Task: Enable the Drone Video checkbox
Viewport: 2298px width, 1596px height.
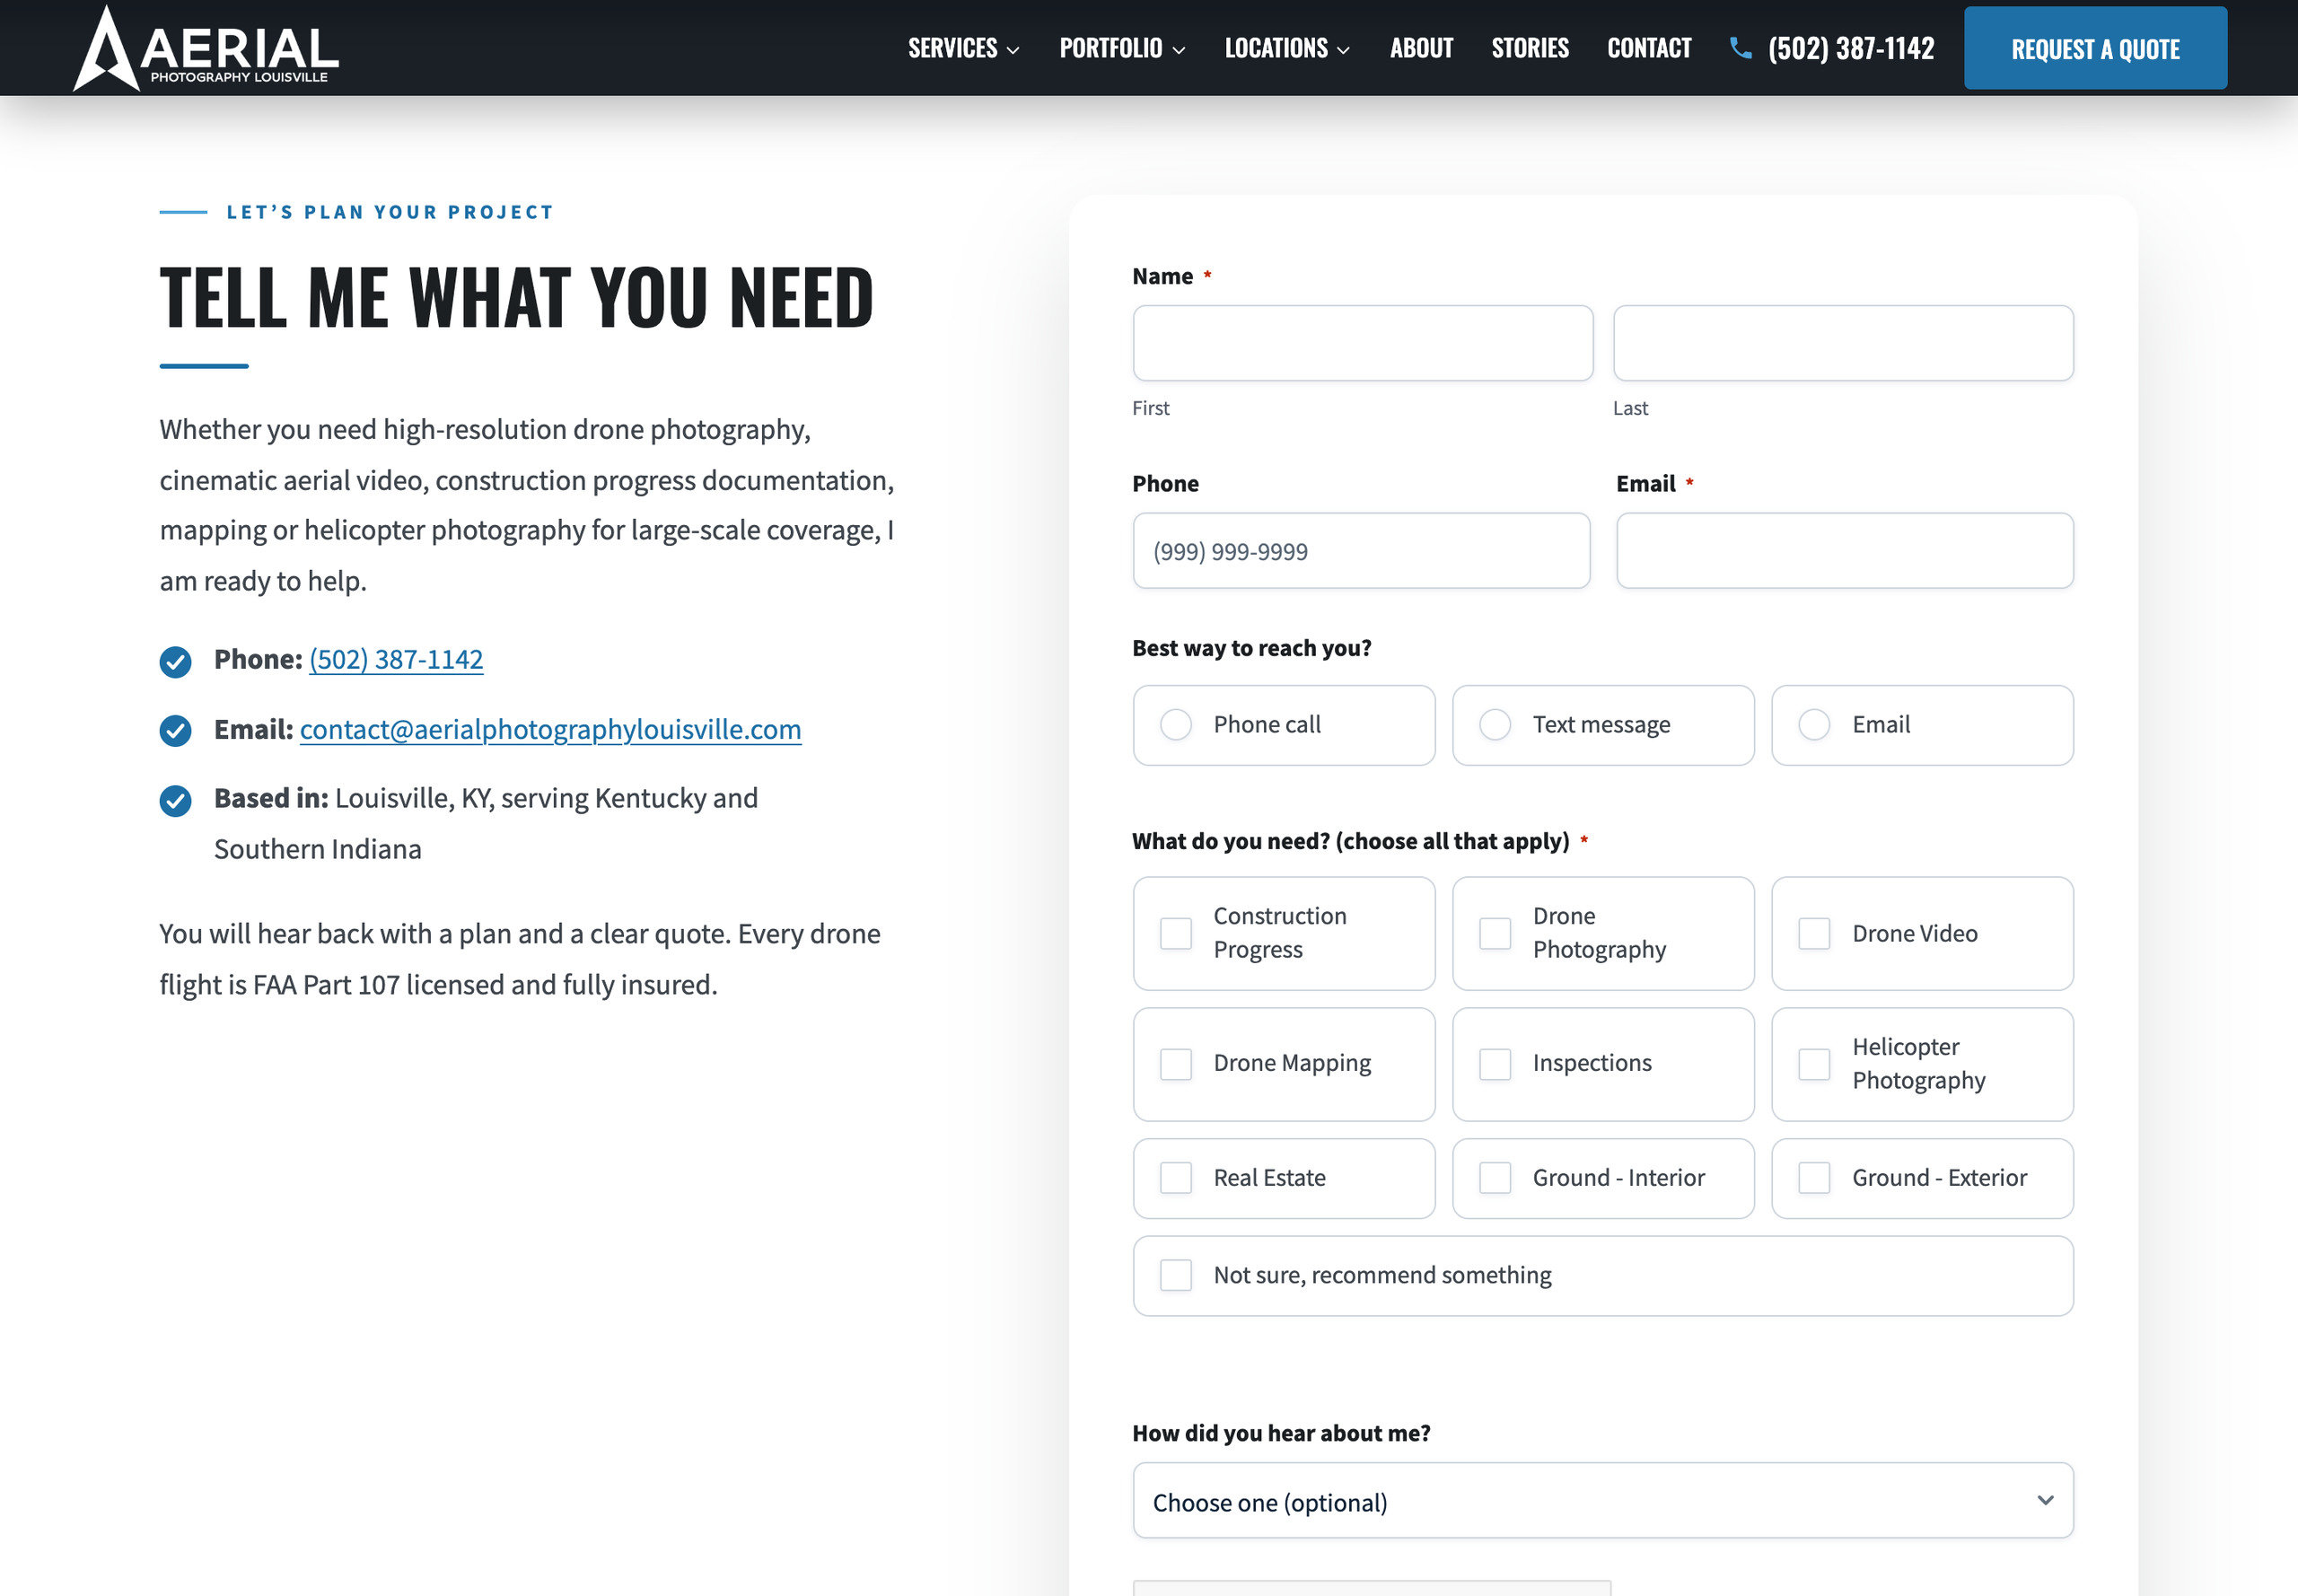Action: (x=1813, y=934)
